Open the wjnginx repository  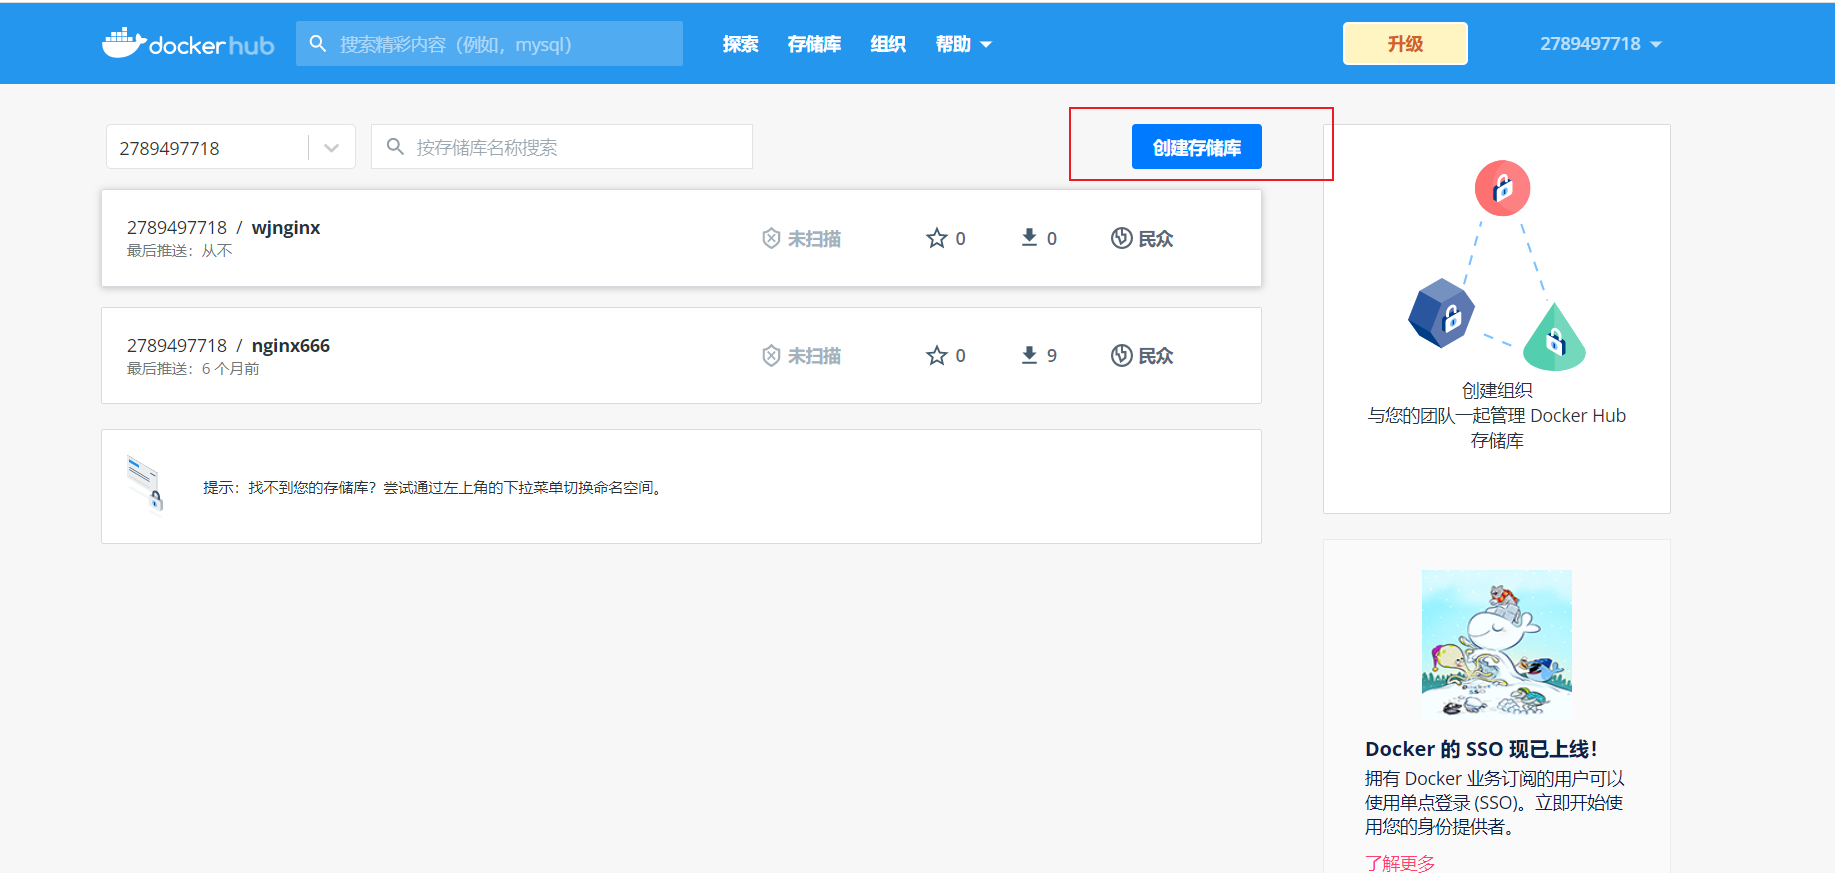point(286,228)
